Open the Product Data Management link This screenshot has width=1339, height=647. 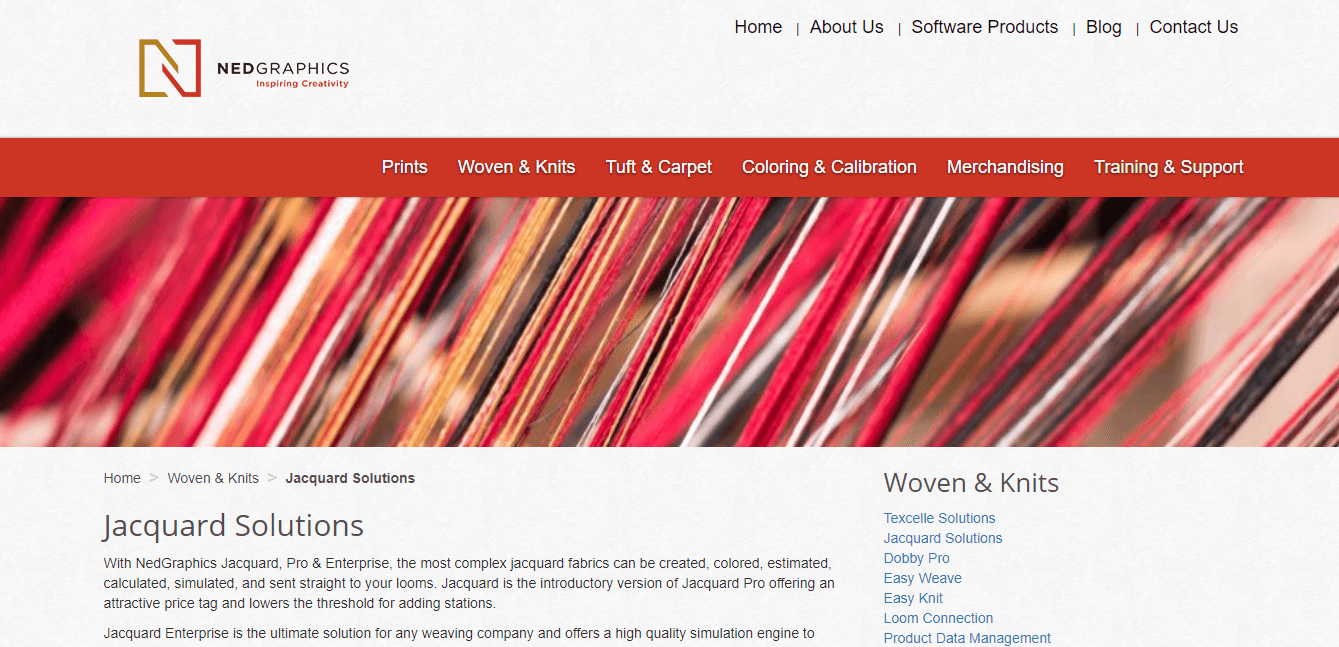(x=967, y=638)
